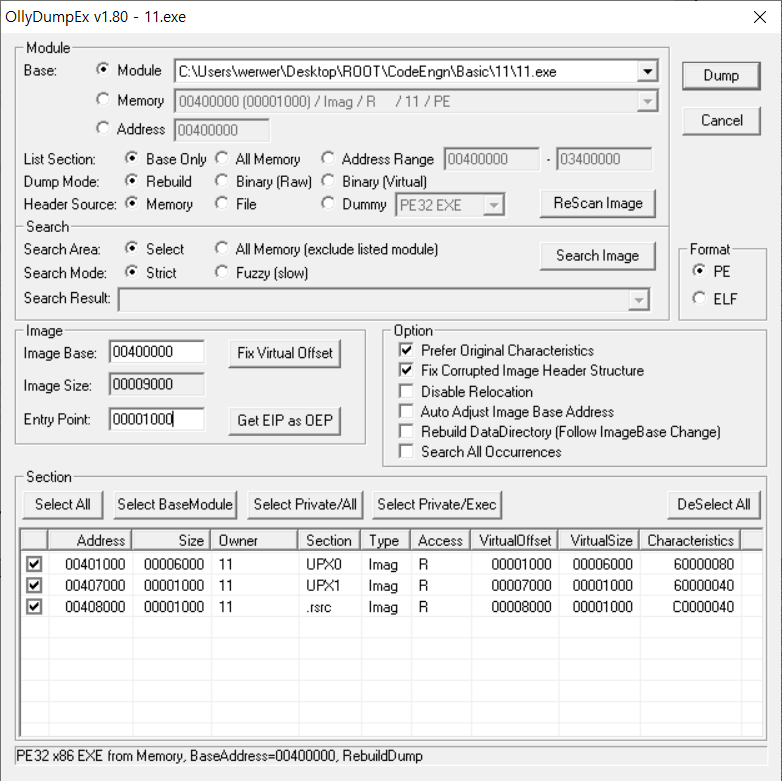Select characteristics value C0000040

pos(703,607)
